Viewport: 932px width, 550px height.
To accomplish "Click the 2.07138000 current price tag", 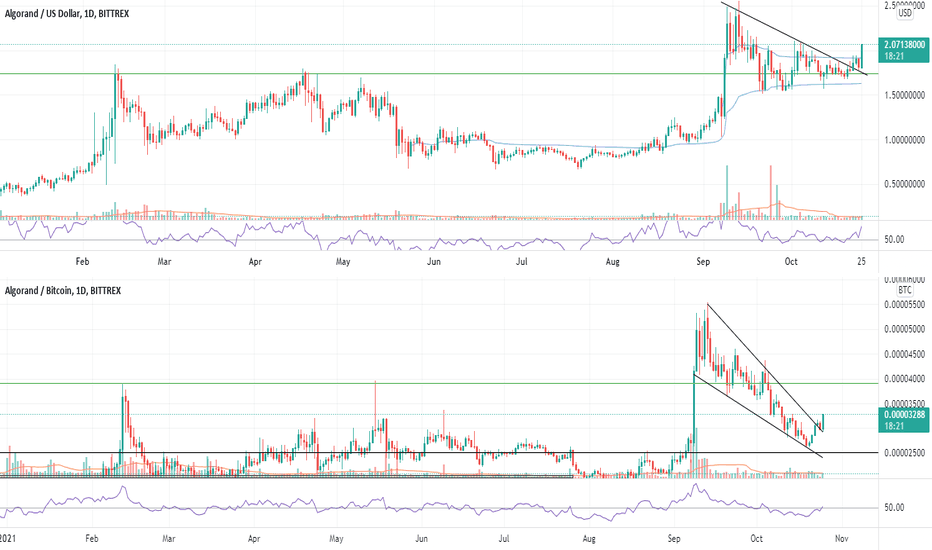I will 903,51.
